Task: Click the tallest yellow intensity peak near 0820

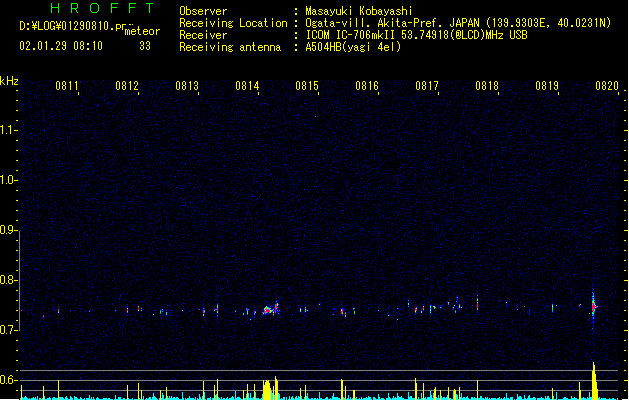Action: [594, 380]
